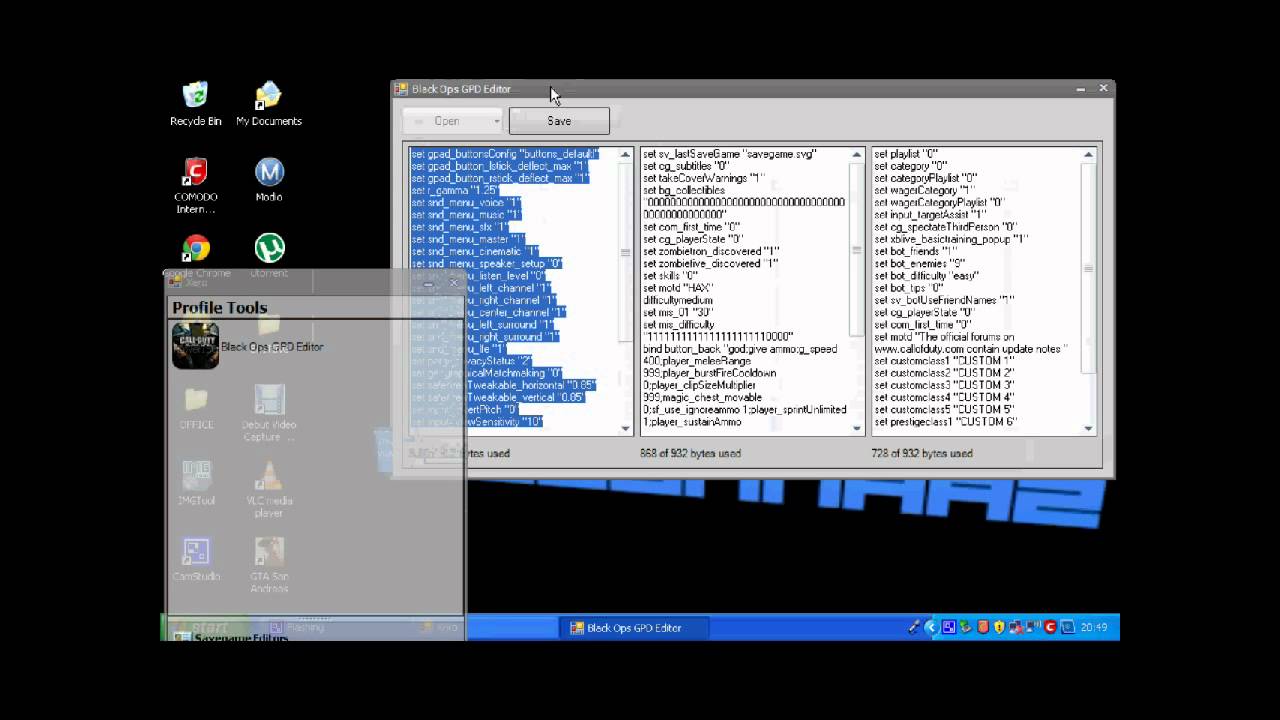Click the line set r_gamma "1.25"
The width and height of the screenshot is (1280, 720).
455,190
